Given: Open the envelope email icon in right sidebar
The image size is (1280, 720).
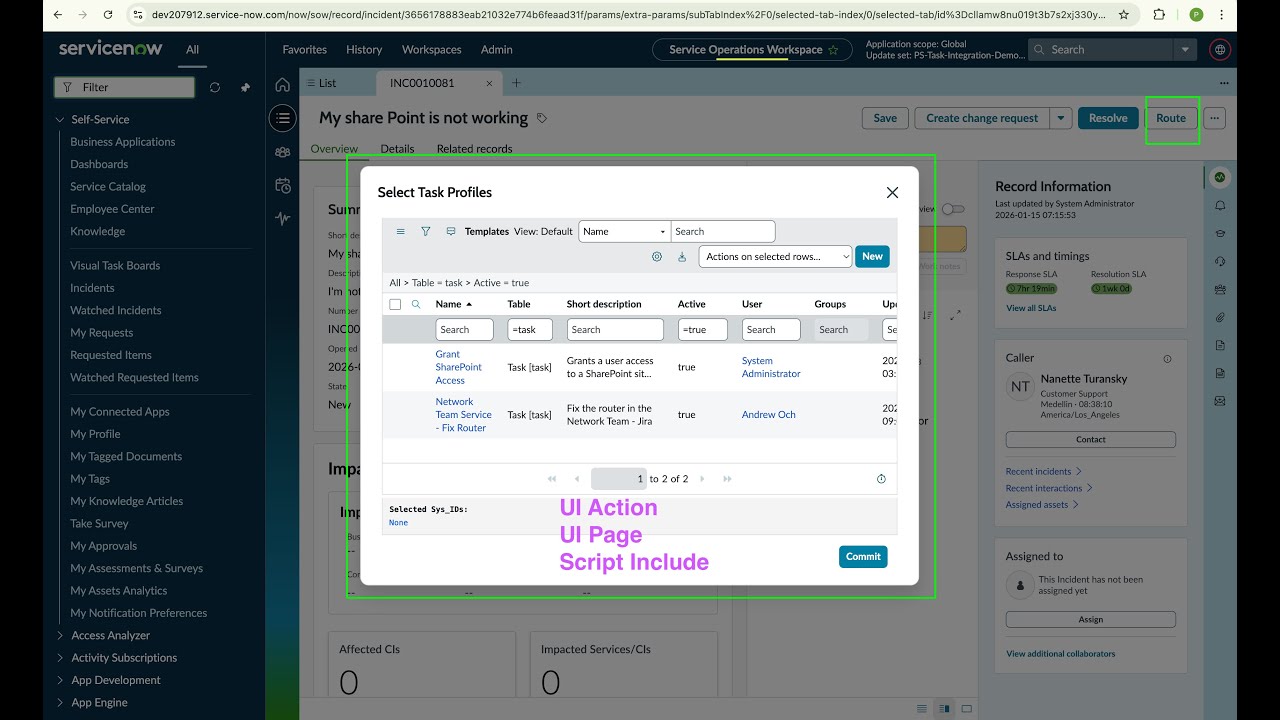Looking at the screenshot, I should (1220, 401).
